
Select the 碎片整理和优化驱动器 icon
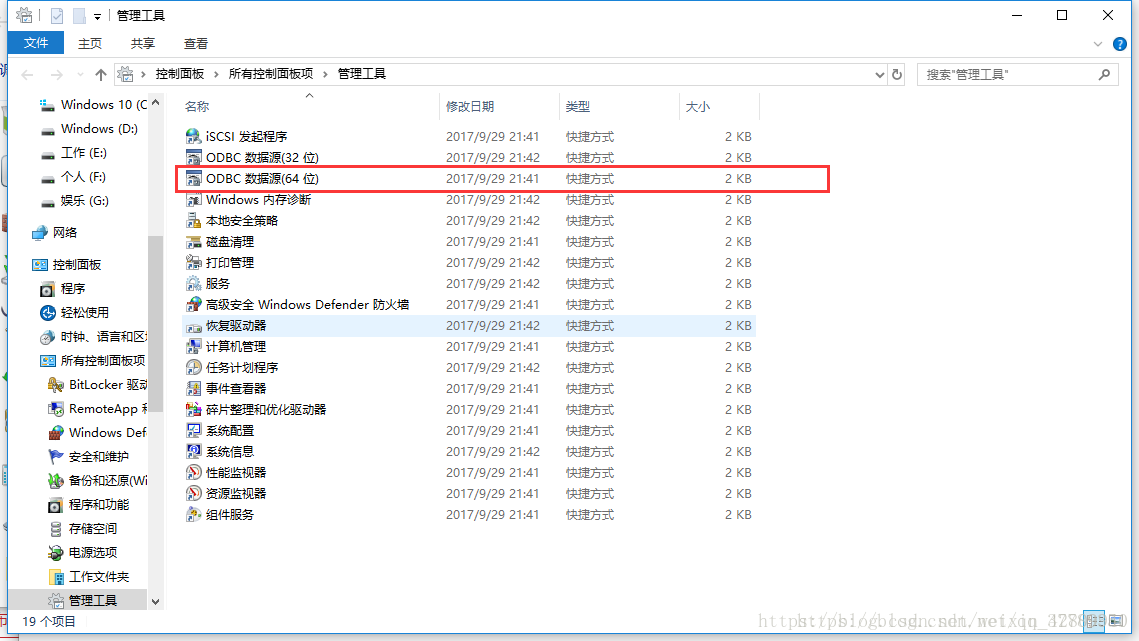tap(193, 410)
